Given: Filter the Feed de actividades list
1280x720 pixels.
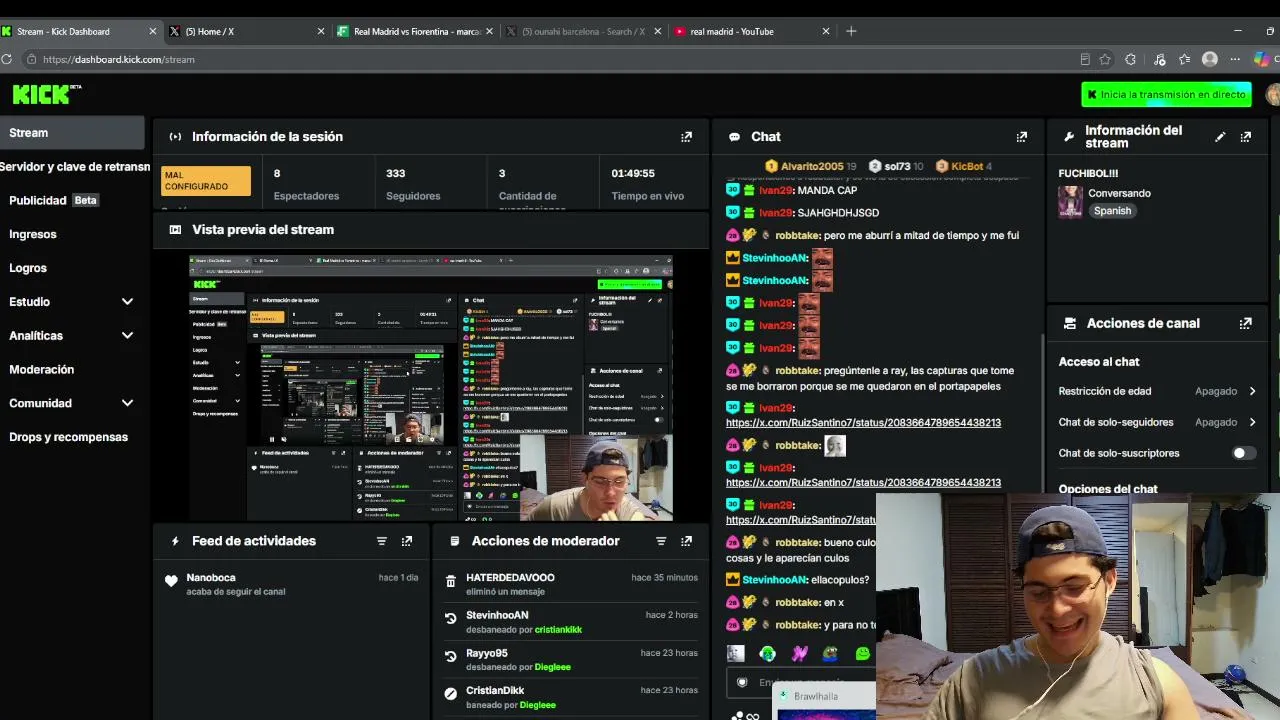Looking at the screenshot, I should 381,541.
